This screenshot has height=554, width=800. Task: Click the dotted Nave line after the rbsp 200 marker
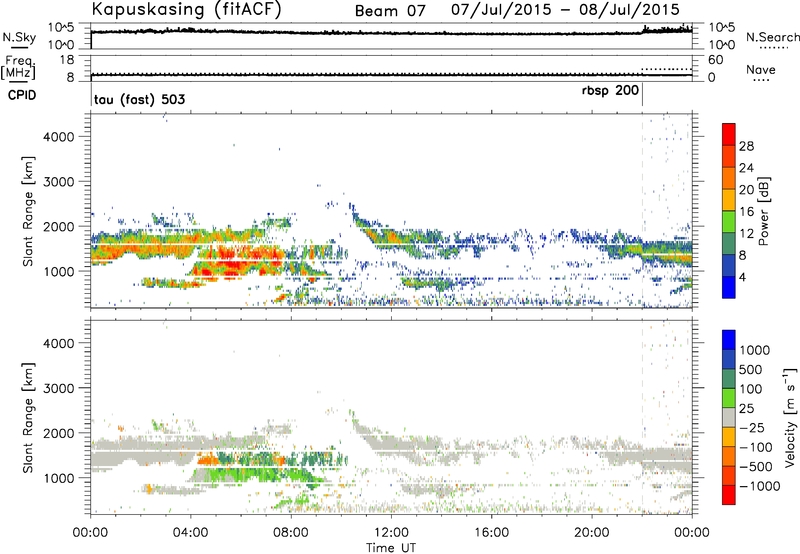[x=666, y=69]
